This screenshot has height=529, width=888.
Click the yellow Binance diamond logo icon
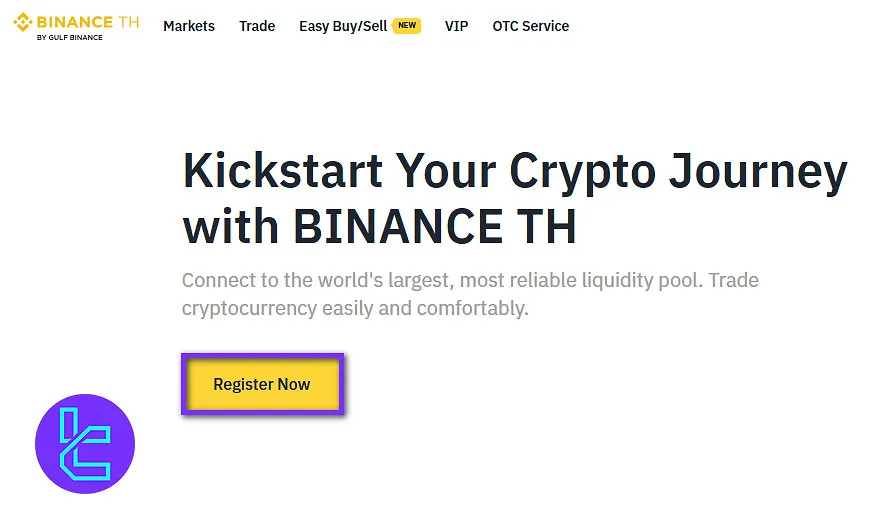[x=22, y=22]
